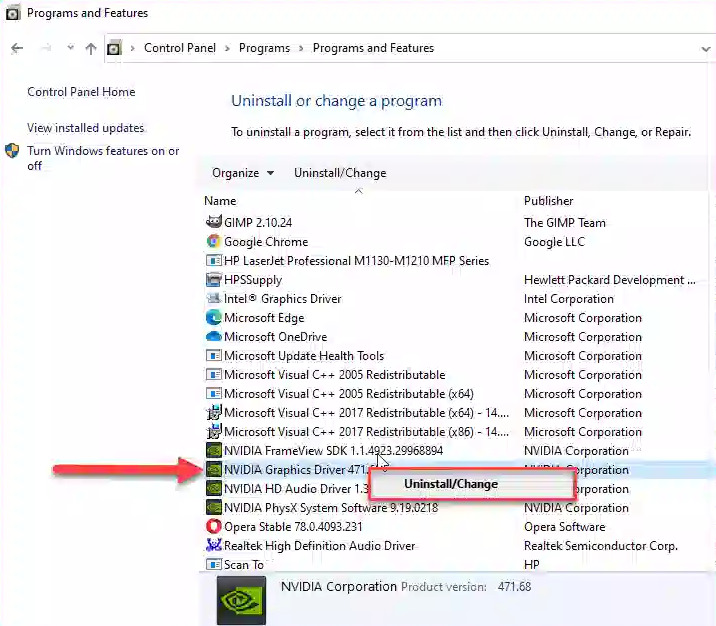Click the Realtek High Definition Audio icon
Screen dimensions: 716x626
[213, 546]
